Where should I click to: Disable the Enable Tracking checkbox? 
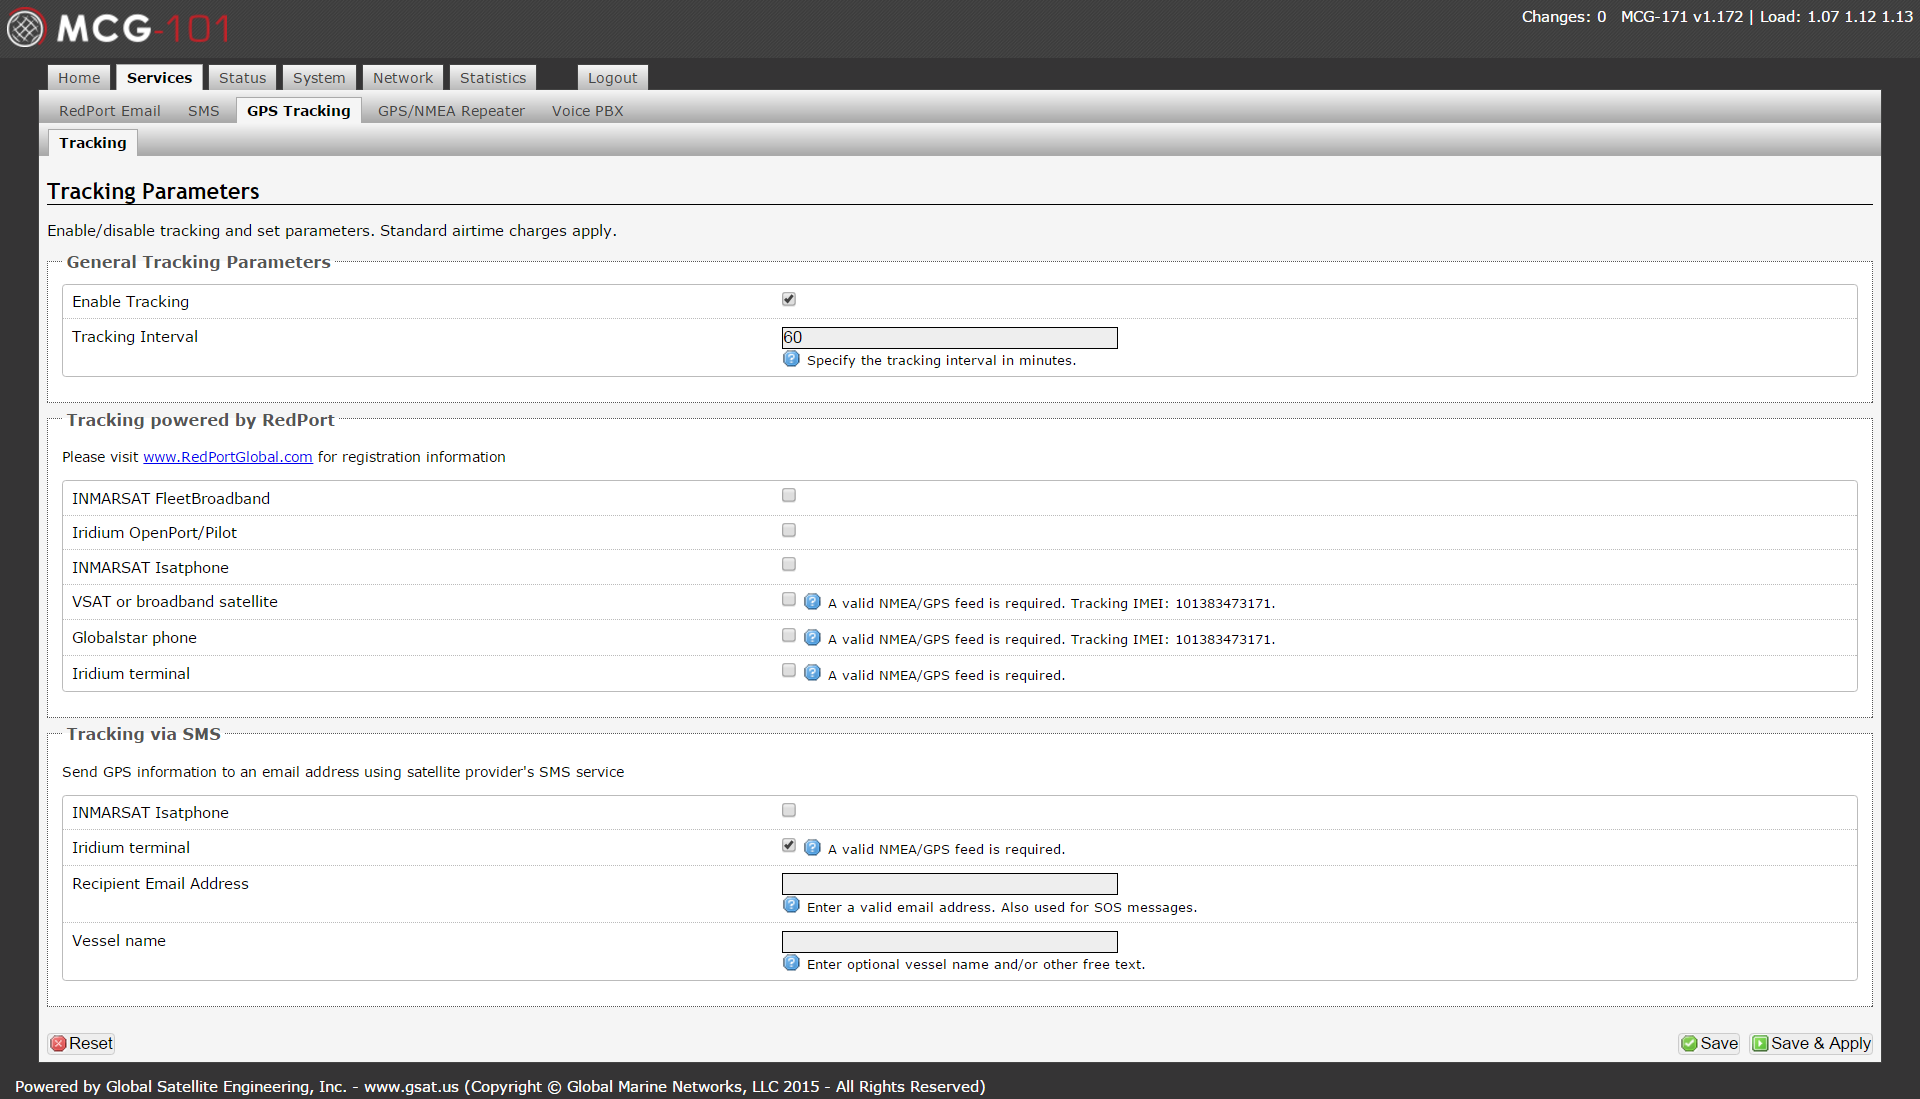[x=789, y=299]
